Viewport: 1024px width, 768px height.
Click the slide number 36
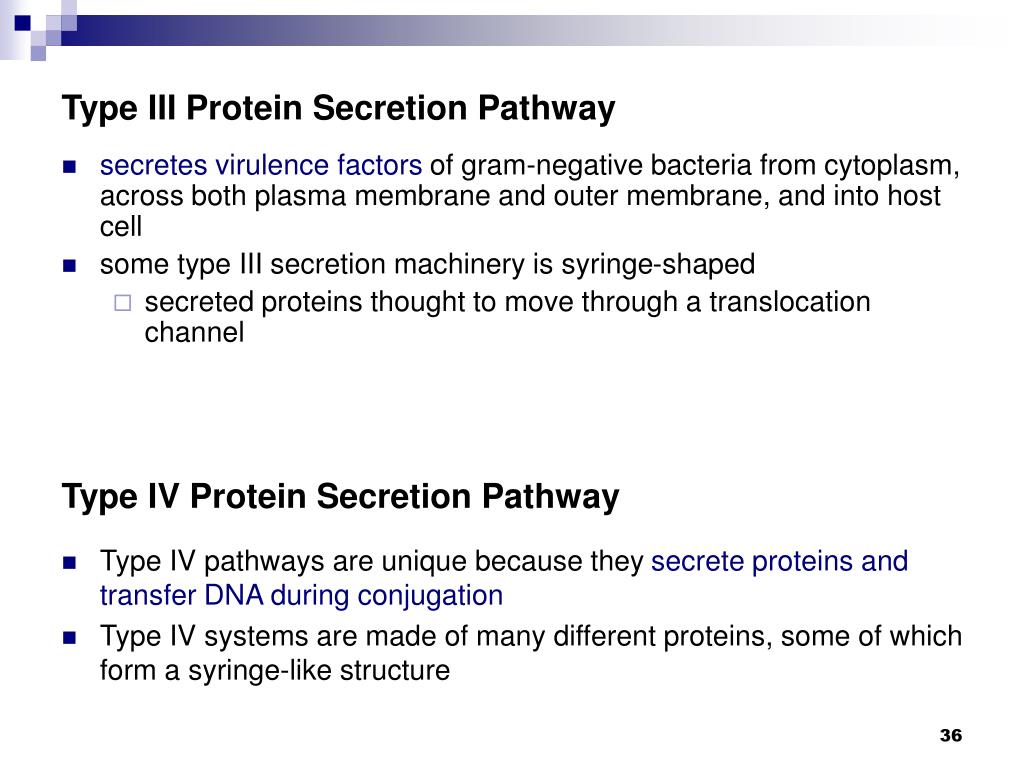point(950,735)
